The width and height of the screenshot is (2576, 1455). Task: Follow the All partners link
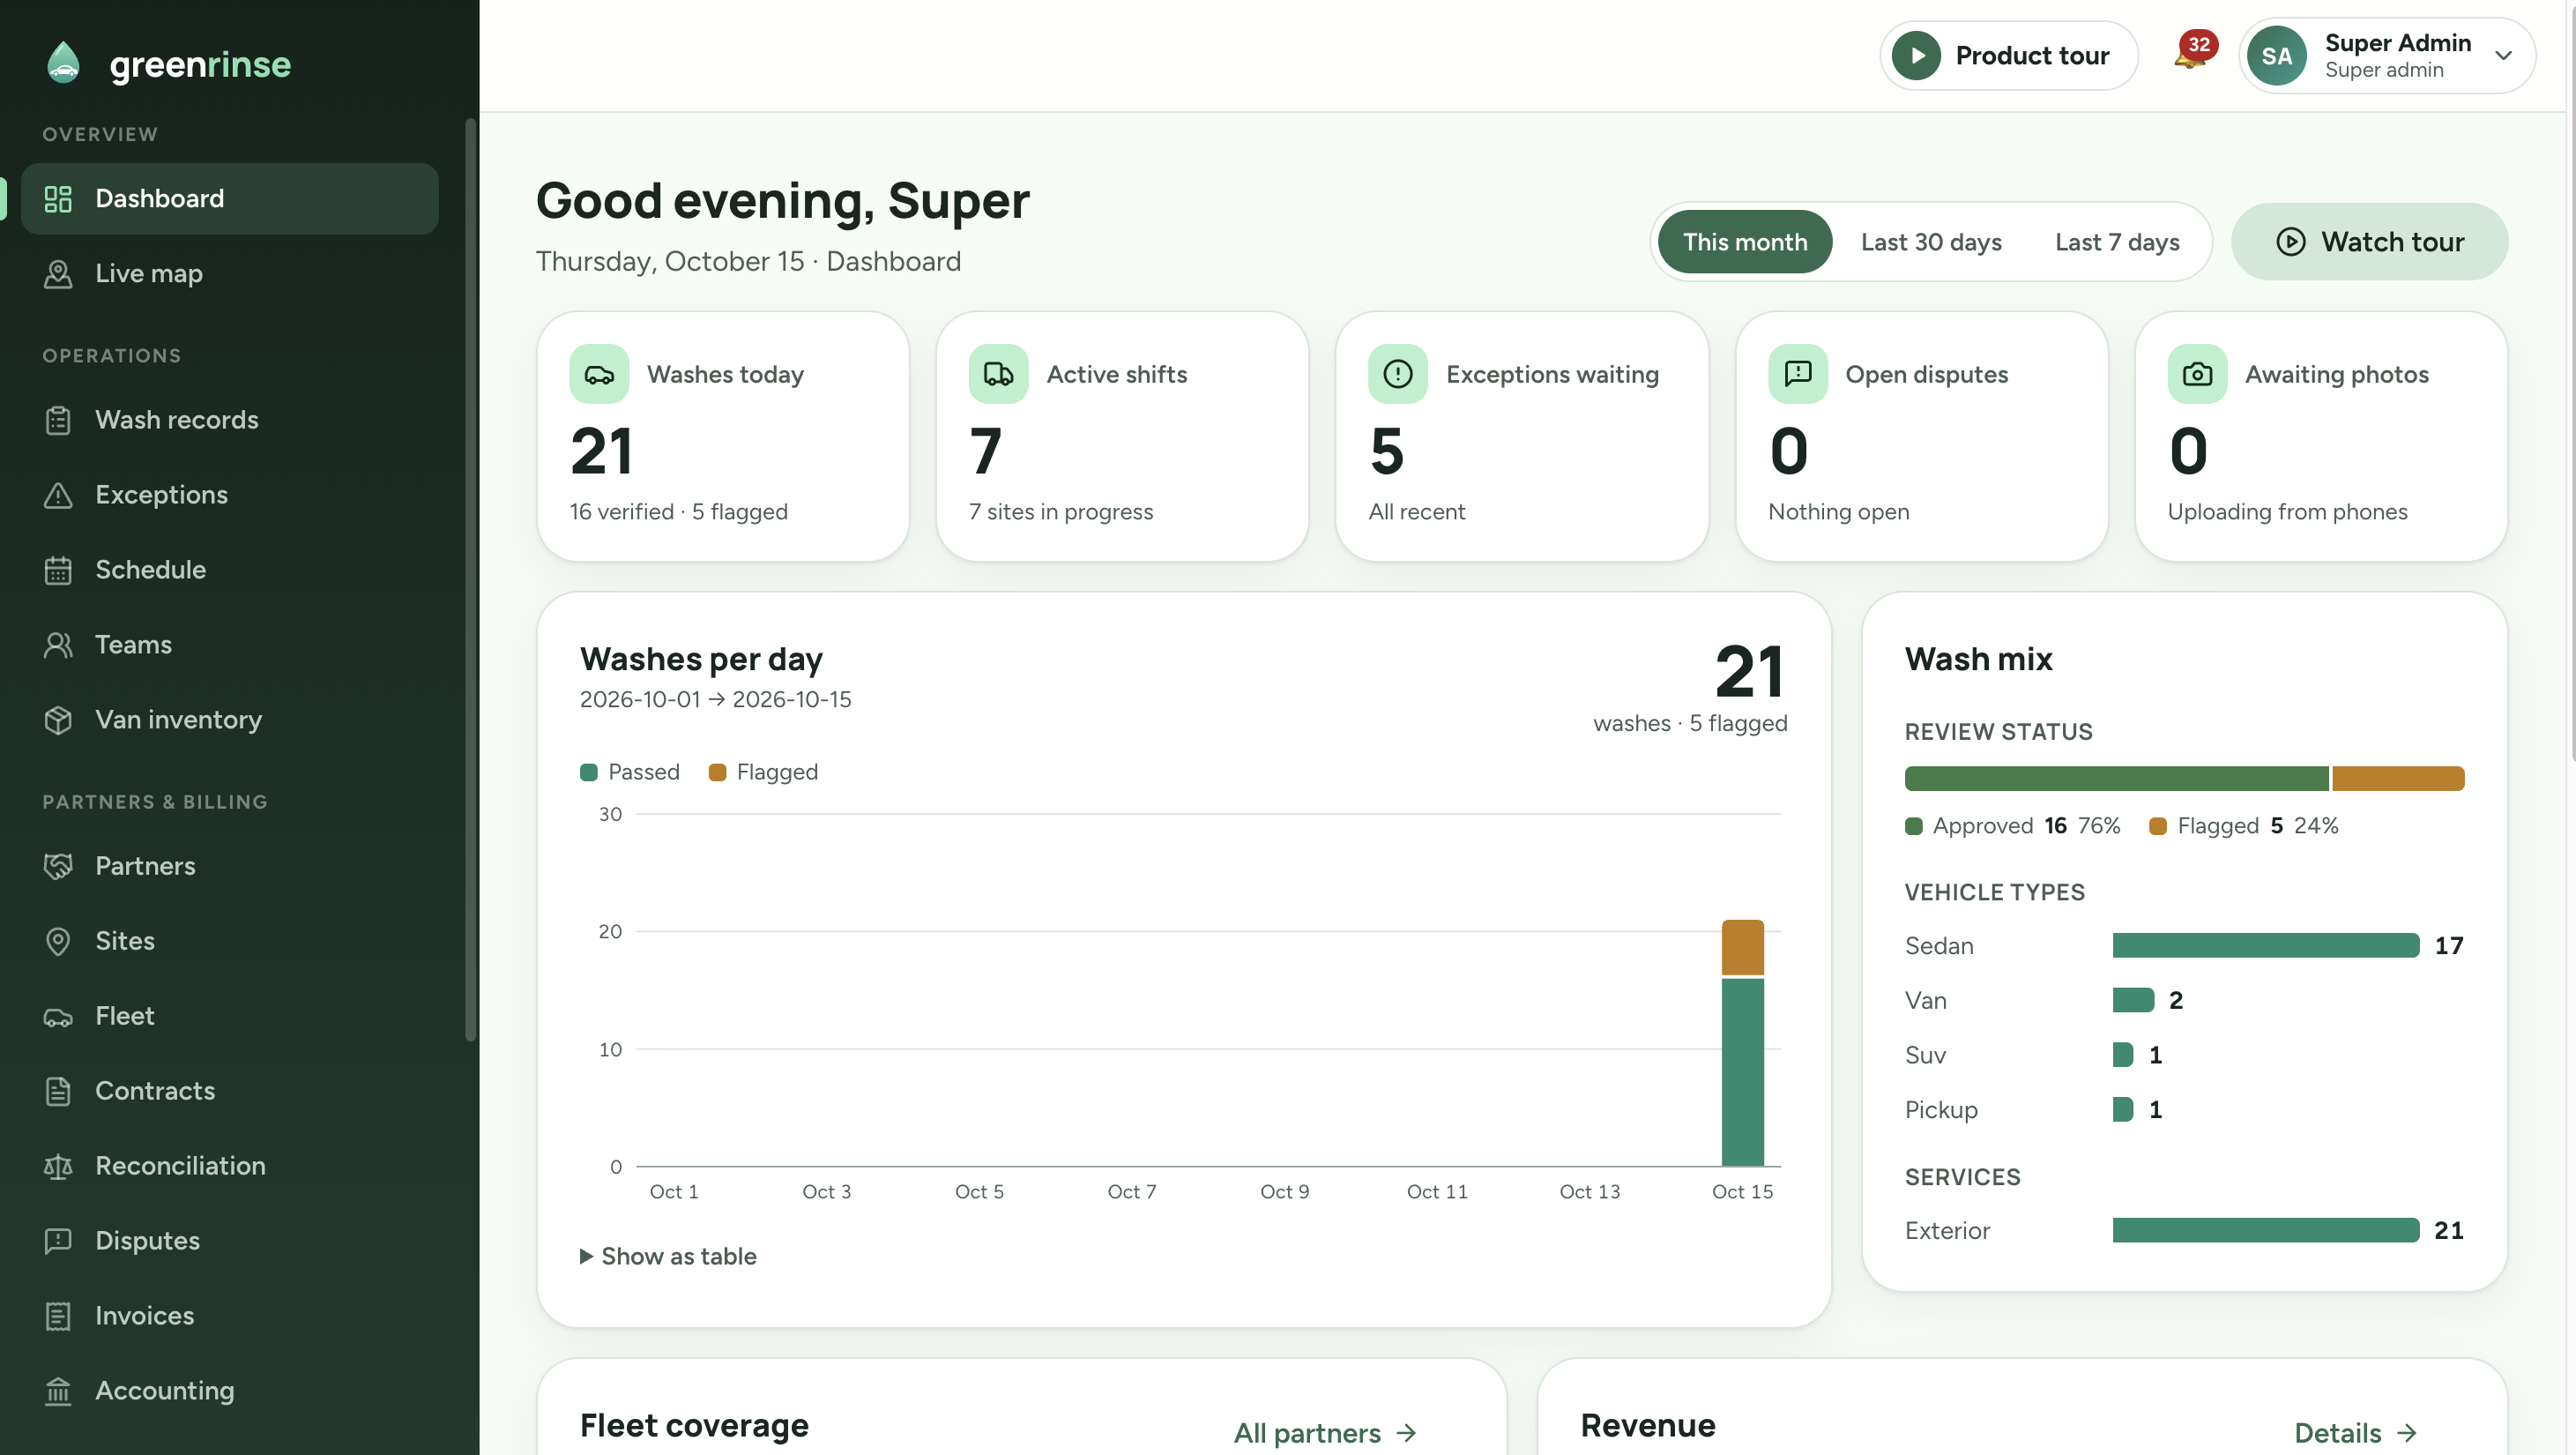[x=1325, y=1433]
